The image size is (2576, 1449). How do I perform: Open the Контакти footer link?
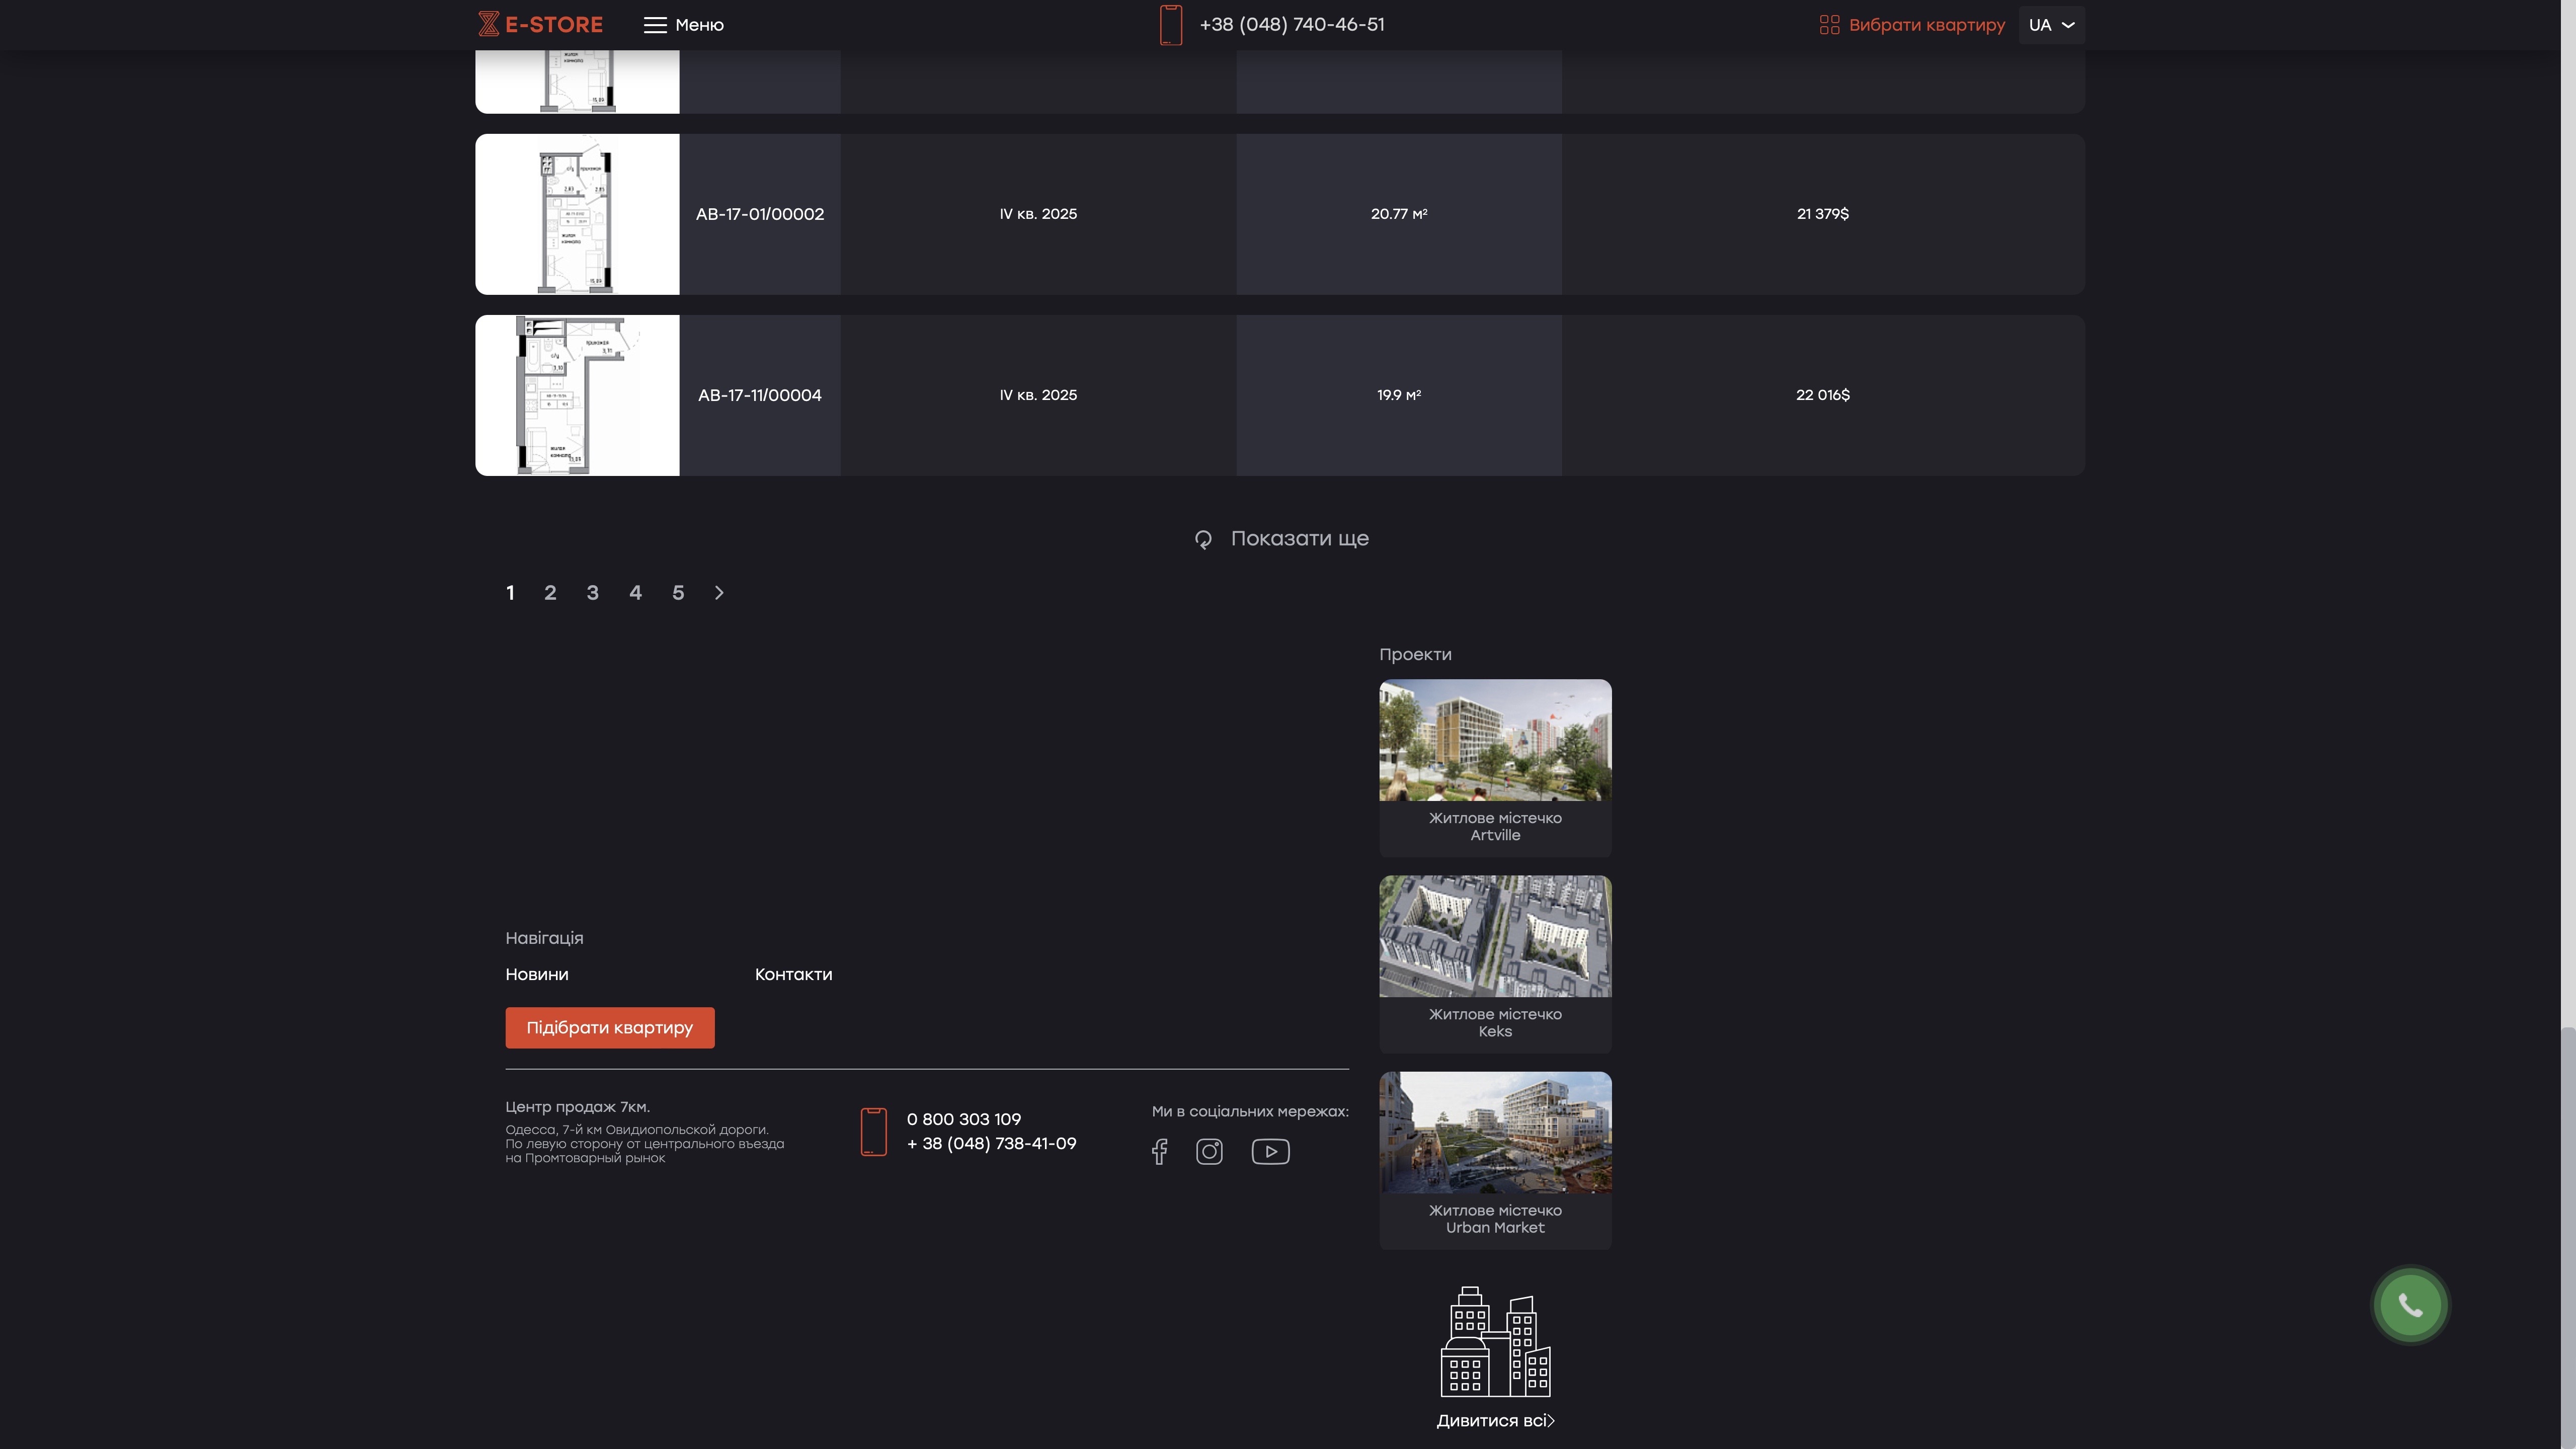click(x=793, y=974)
